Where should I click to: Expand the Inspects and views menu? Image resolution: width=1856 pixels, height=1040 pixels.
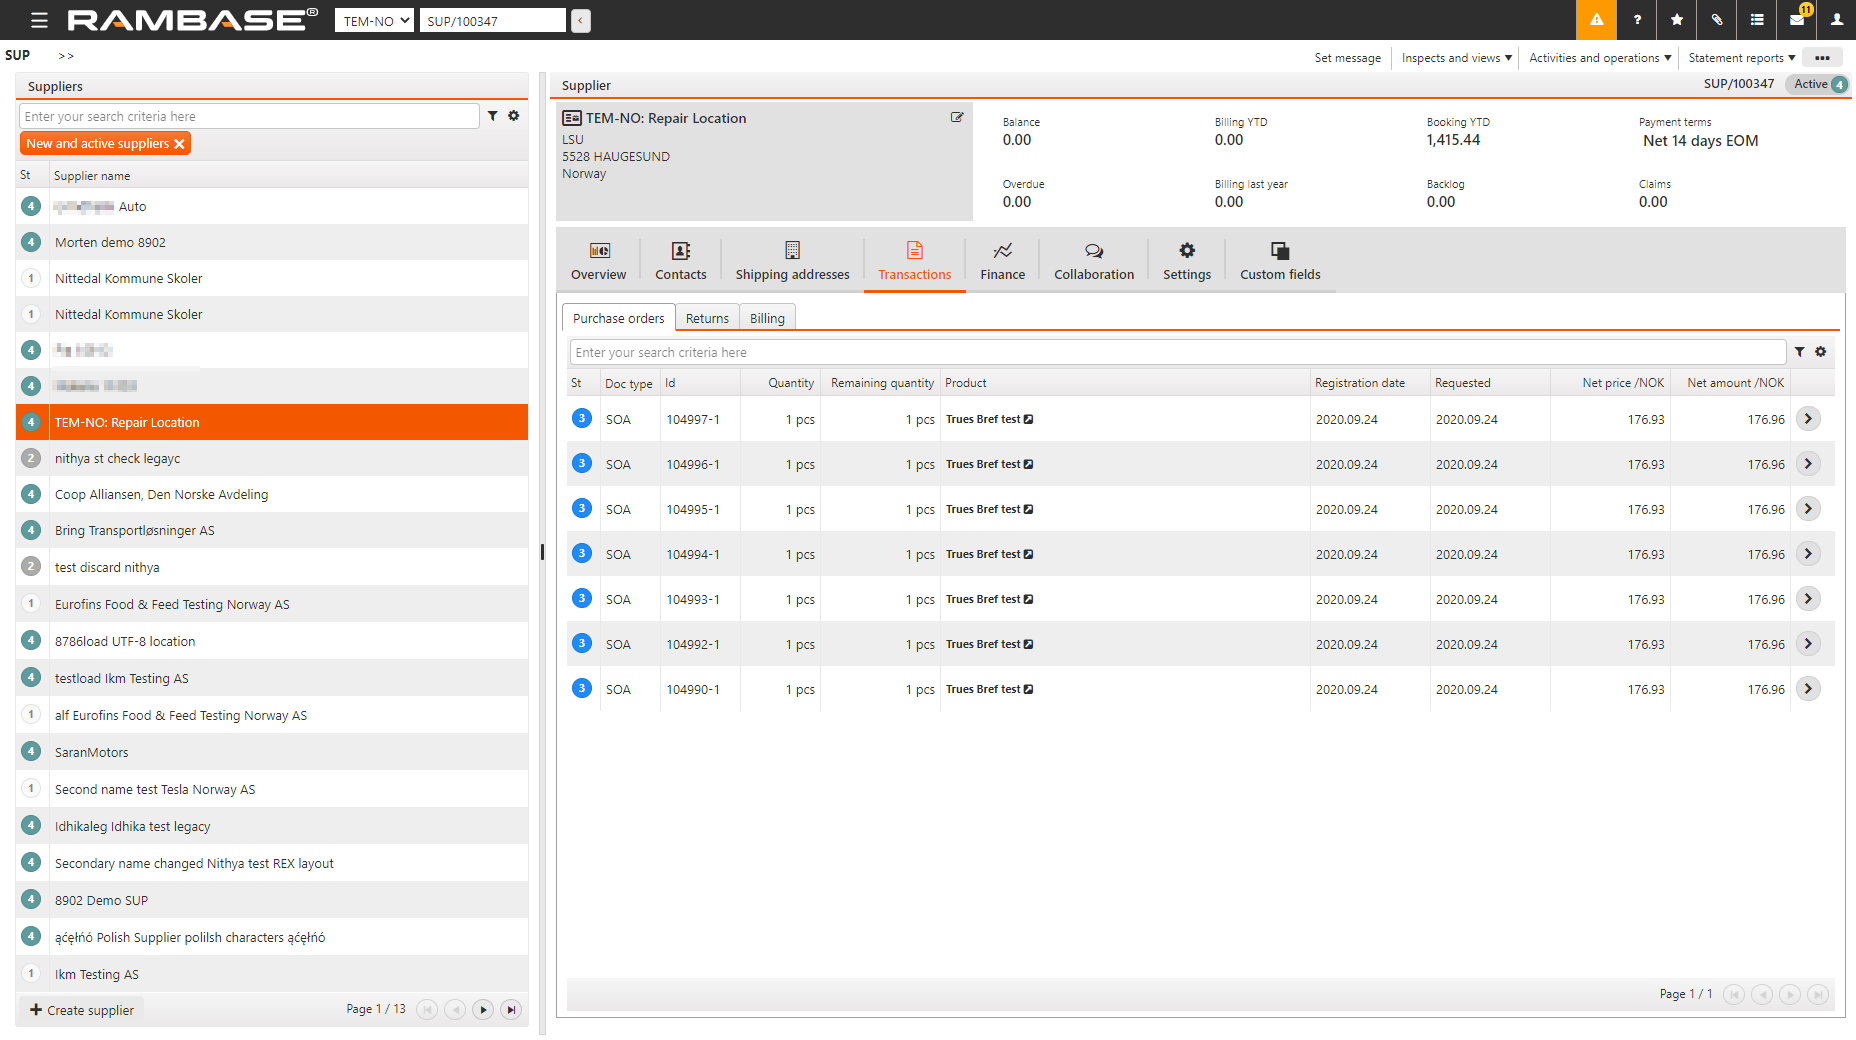pyautogui.click(x=1456, y=58)
